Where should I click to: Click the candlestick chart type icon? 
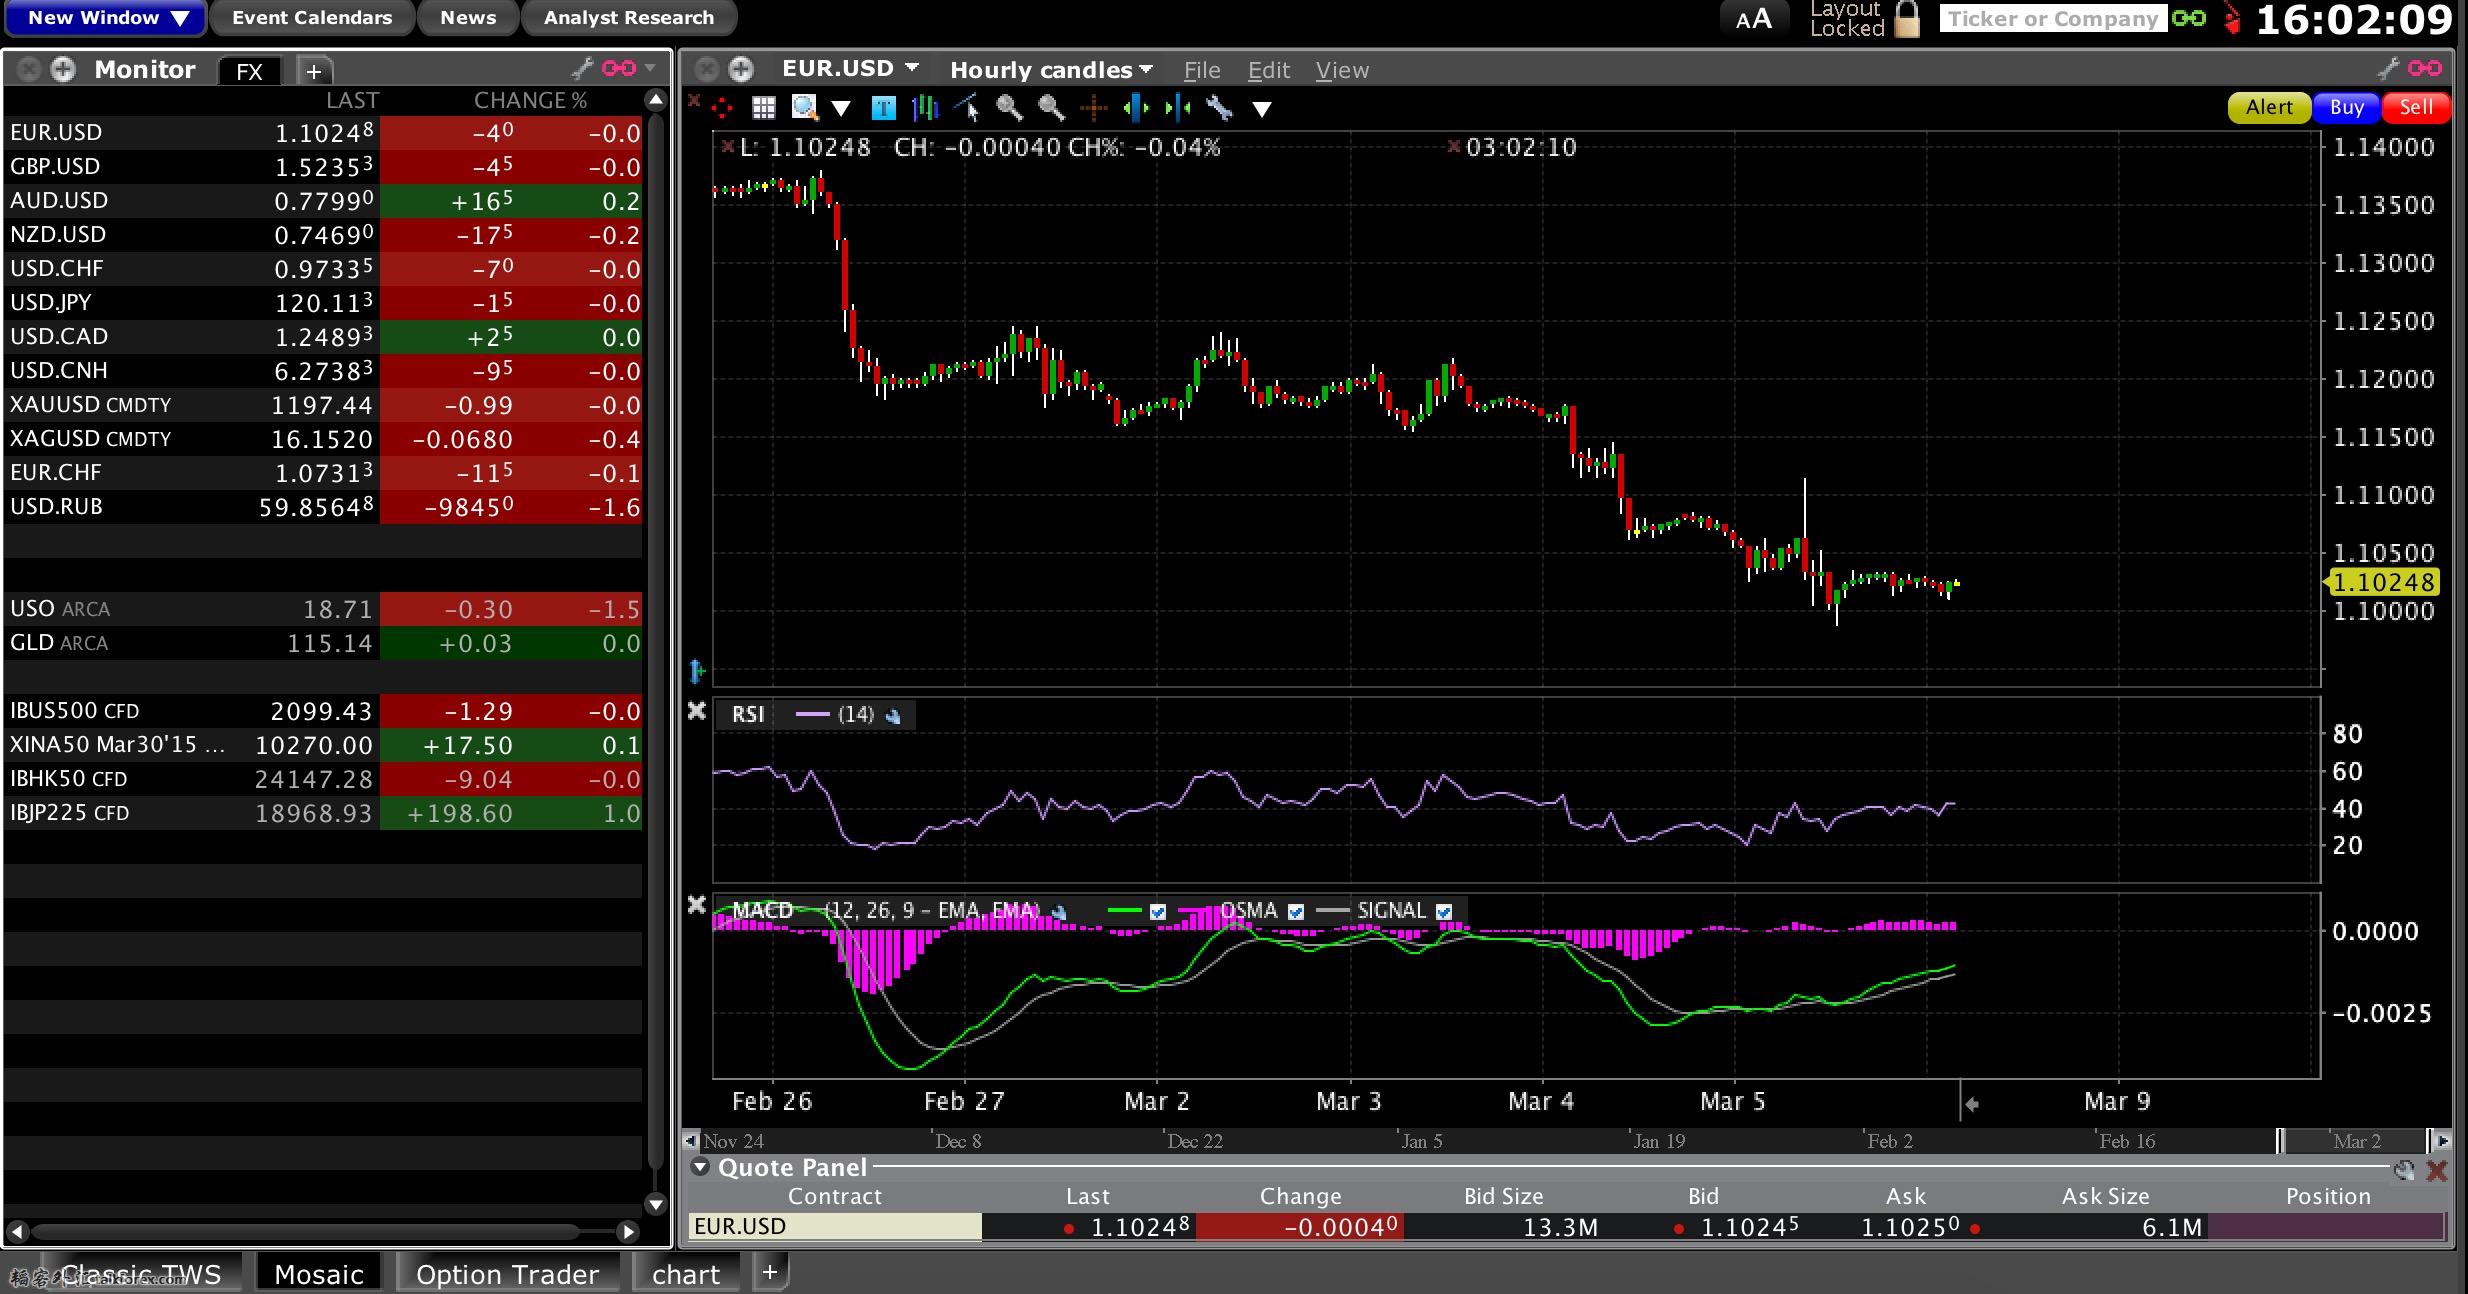click(925, 108)
